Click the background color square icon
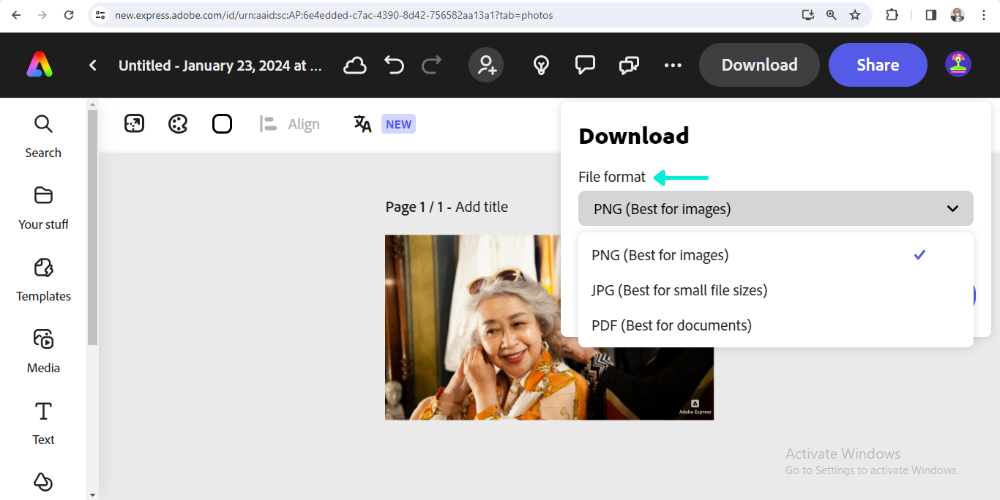The image size is (1000, 500). tap(222, 124)
